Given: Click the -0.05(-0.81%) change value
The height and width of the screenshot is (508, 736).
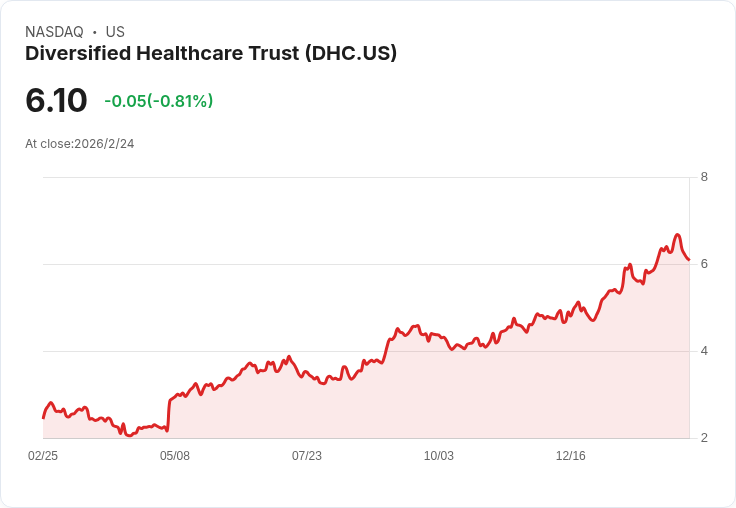Looking at the screenshot, I should click(159, 101).
